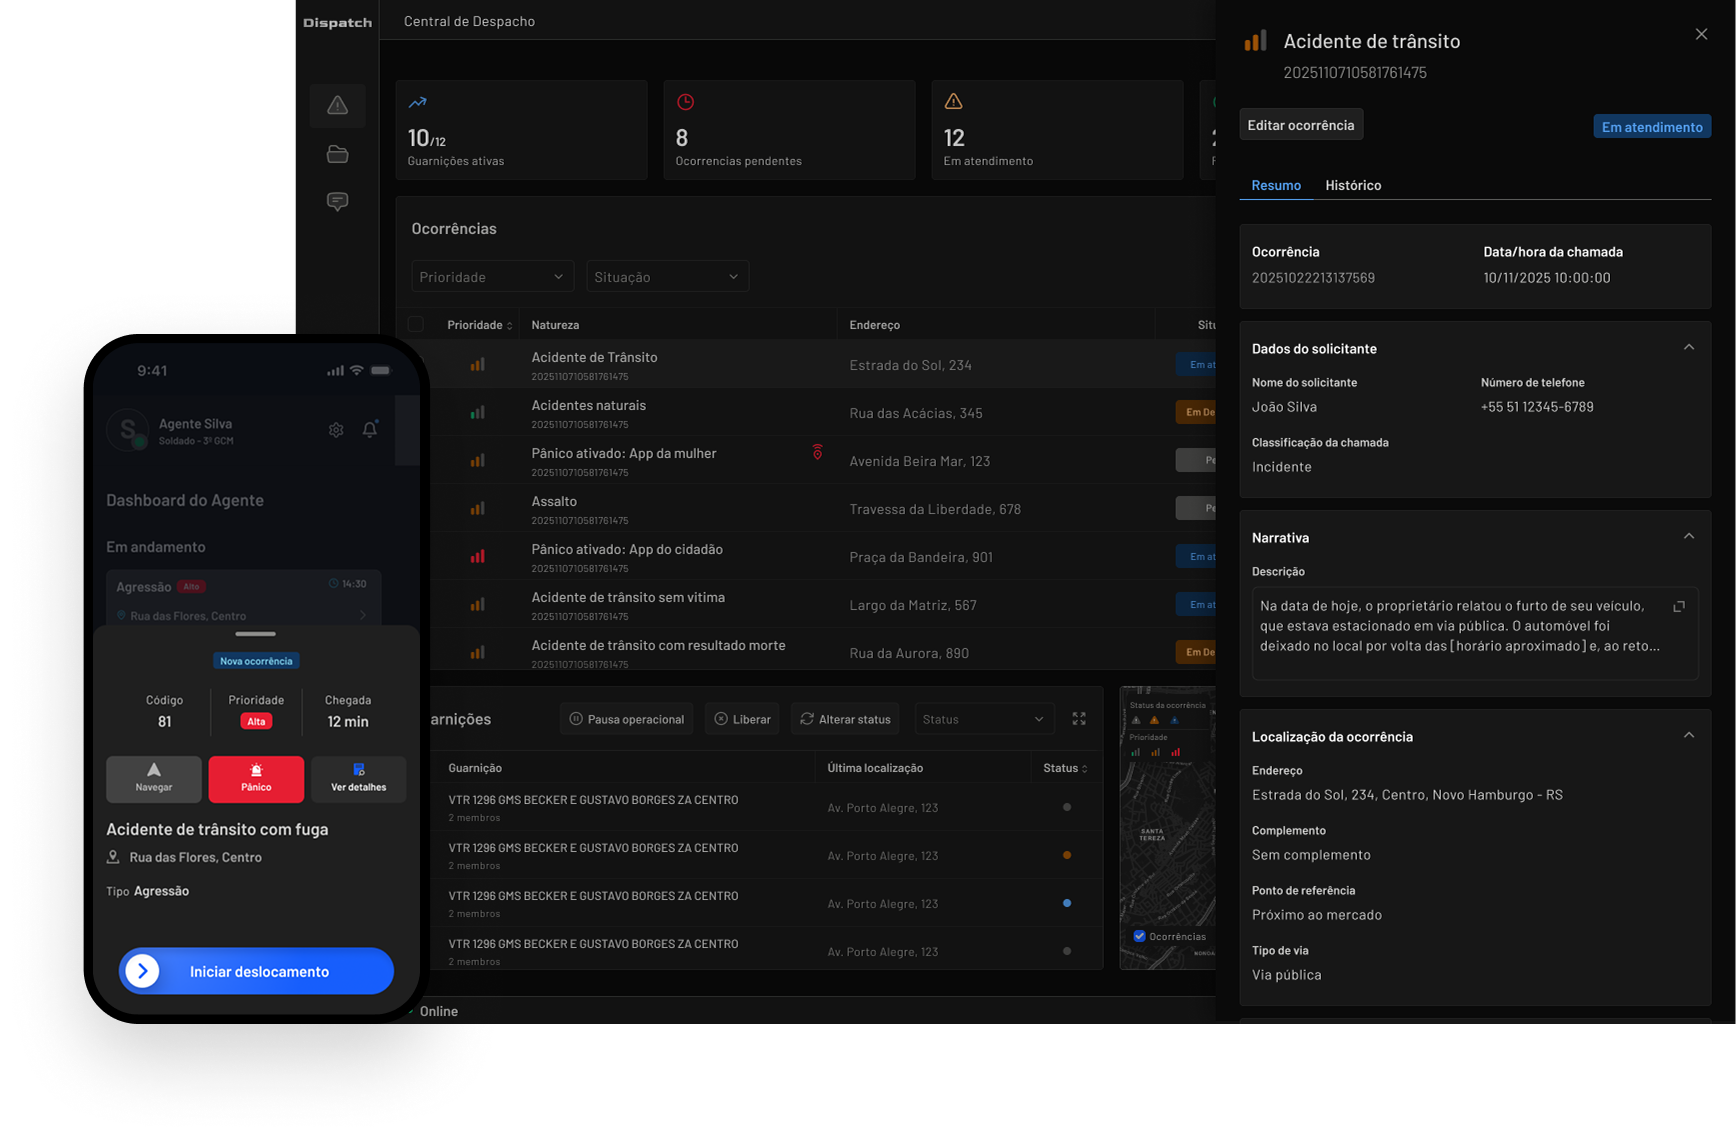The image size is (1736, 1140).
Task: Click the Online status indicator
Action: [432, 1011]
